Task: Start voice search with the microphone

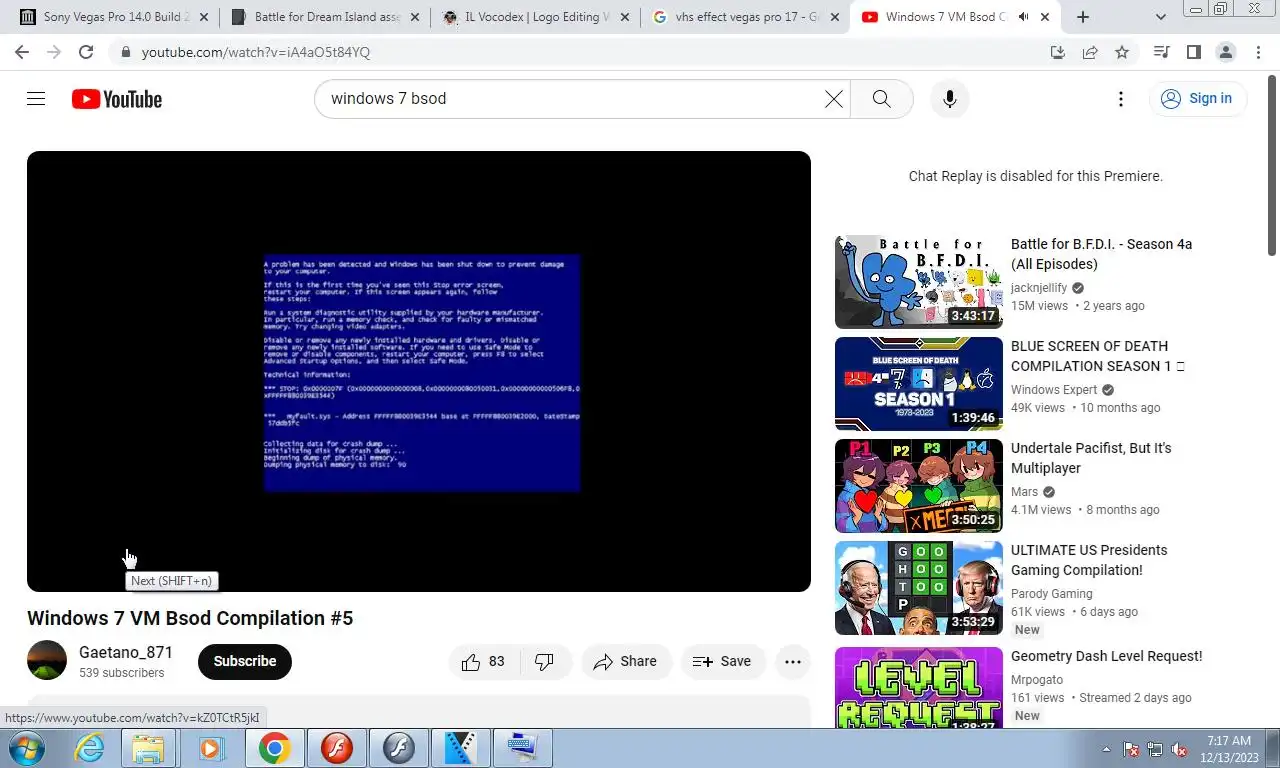Action: pyautogui.click(x=950, y=98)
